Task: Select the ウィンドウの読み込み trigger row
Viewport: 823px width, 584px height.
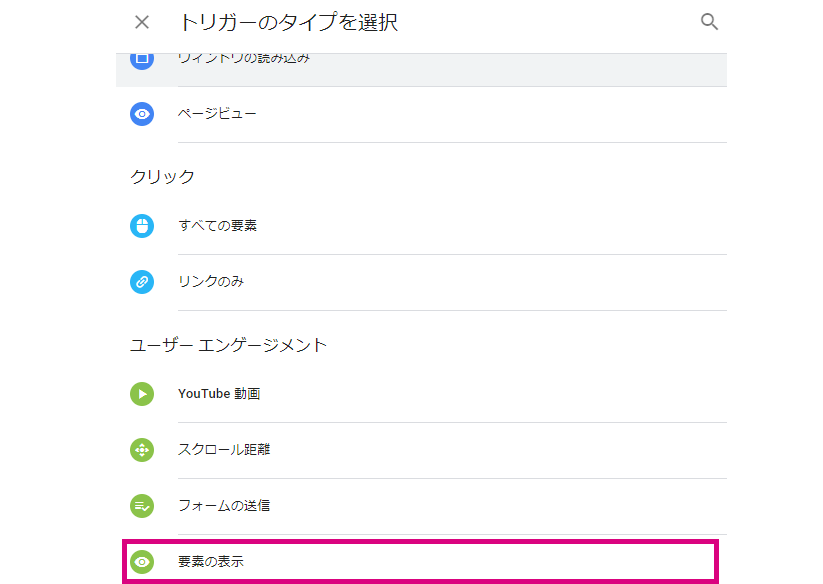Action: 421,70
